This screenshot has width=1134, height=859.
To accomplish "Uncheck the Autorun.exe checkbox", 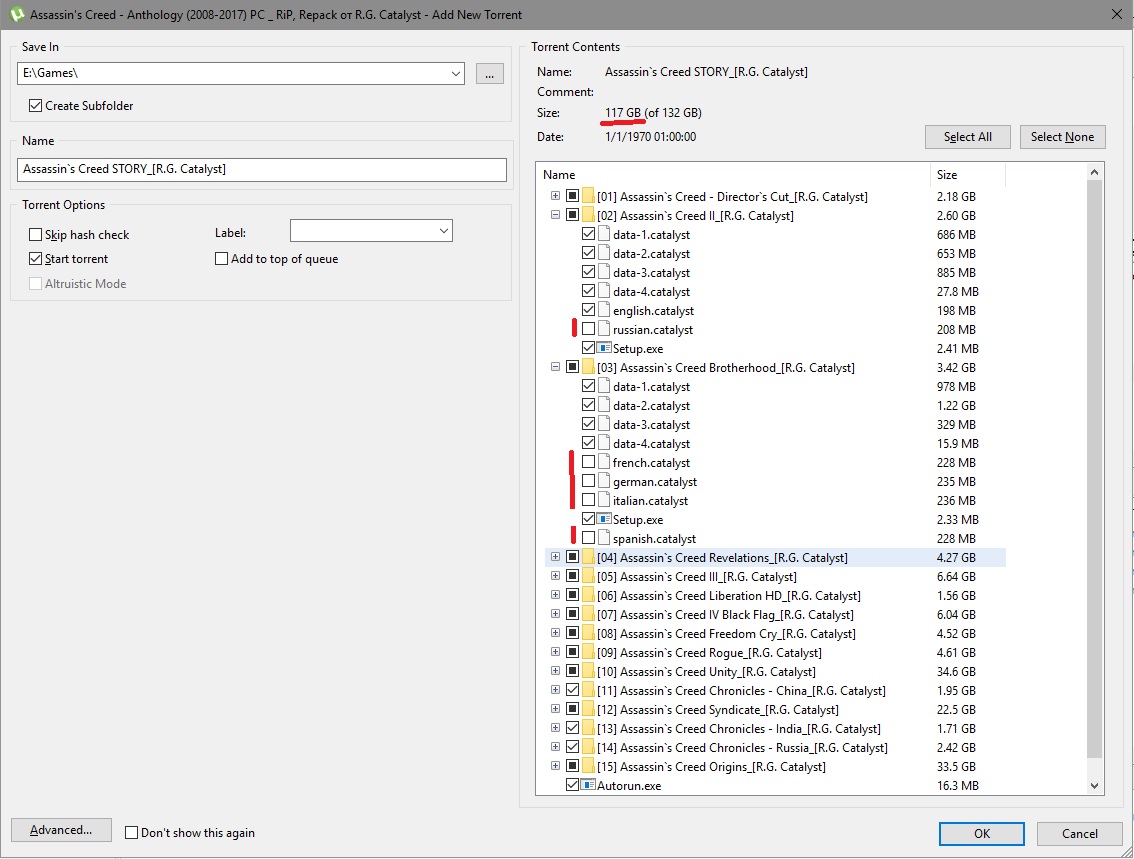I will pyautogui.click(x=572, y=785).
